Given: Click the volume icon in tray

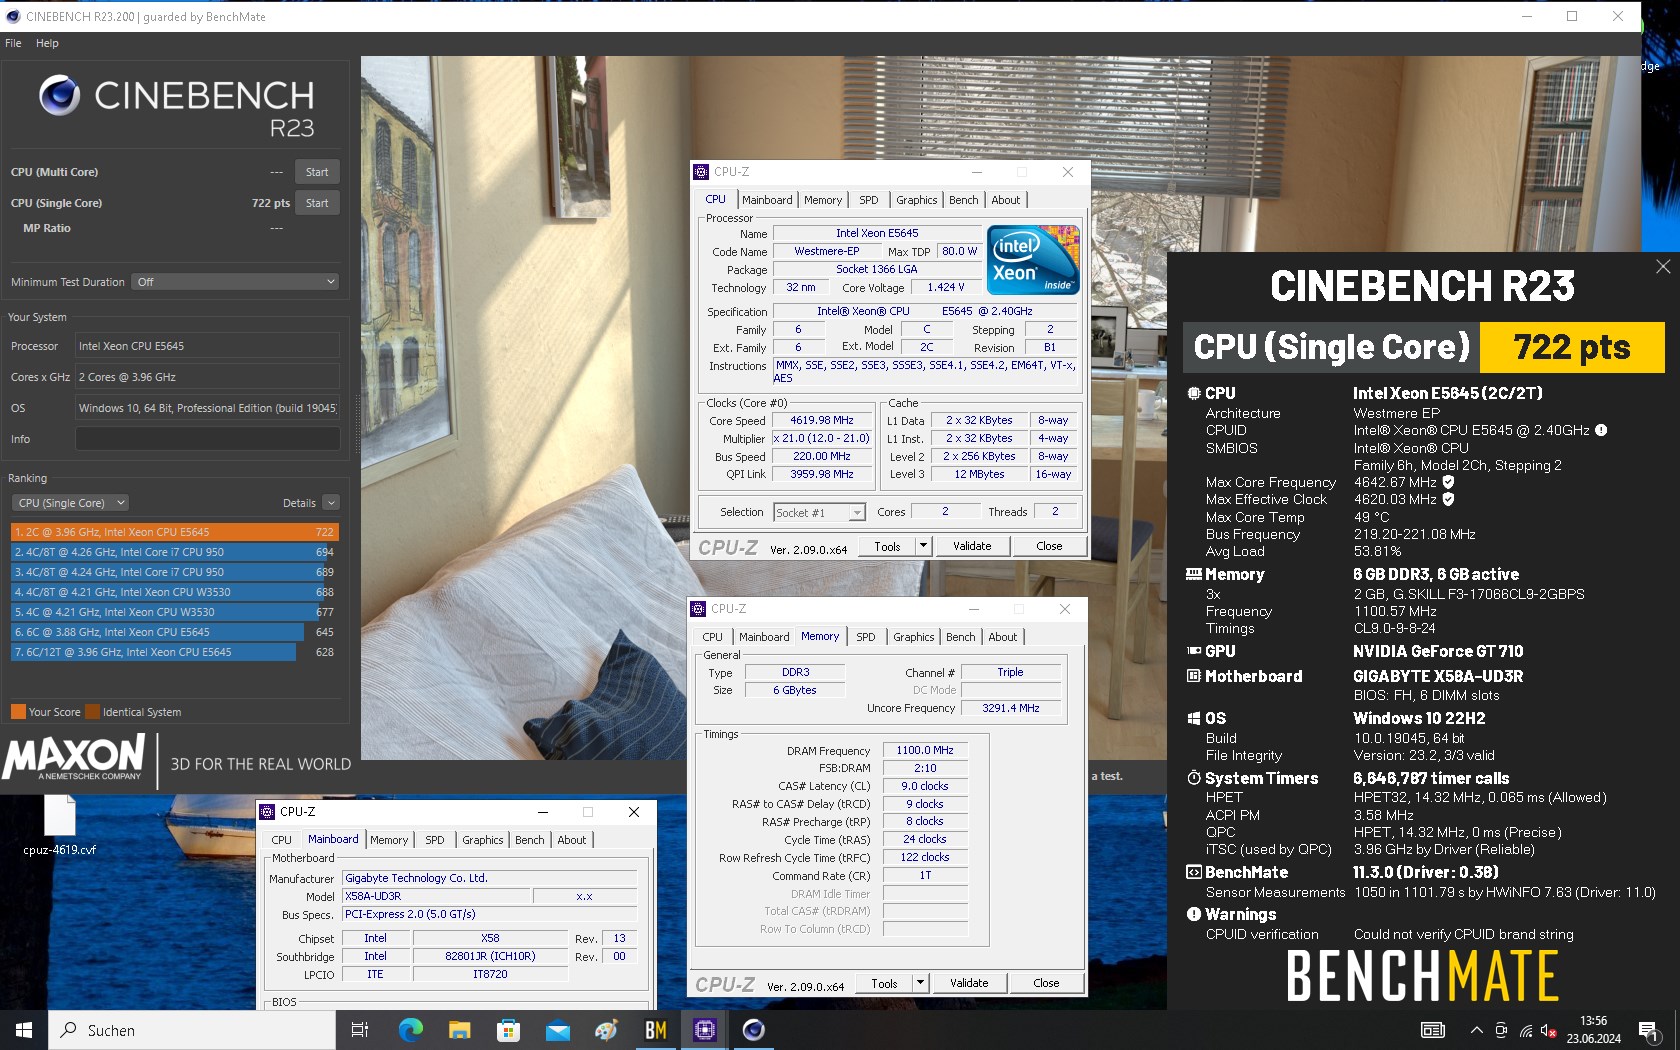Looking at the screenshot, I should click(x=1548, y=1030).
